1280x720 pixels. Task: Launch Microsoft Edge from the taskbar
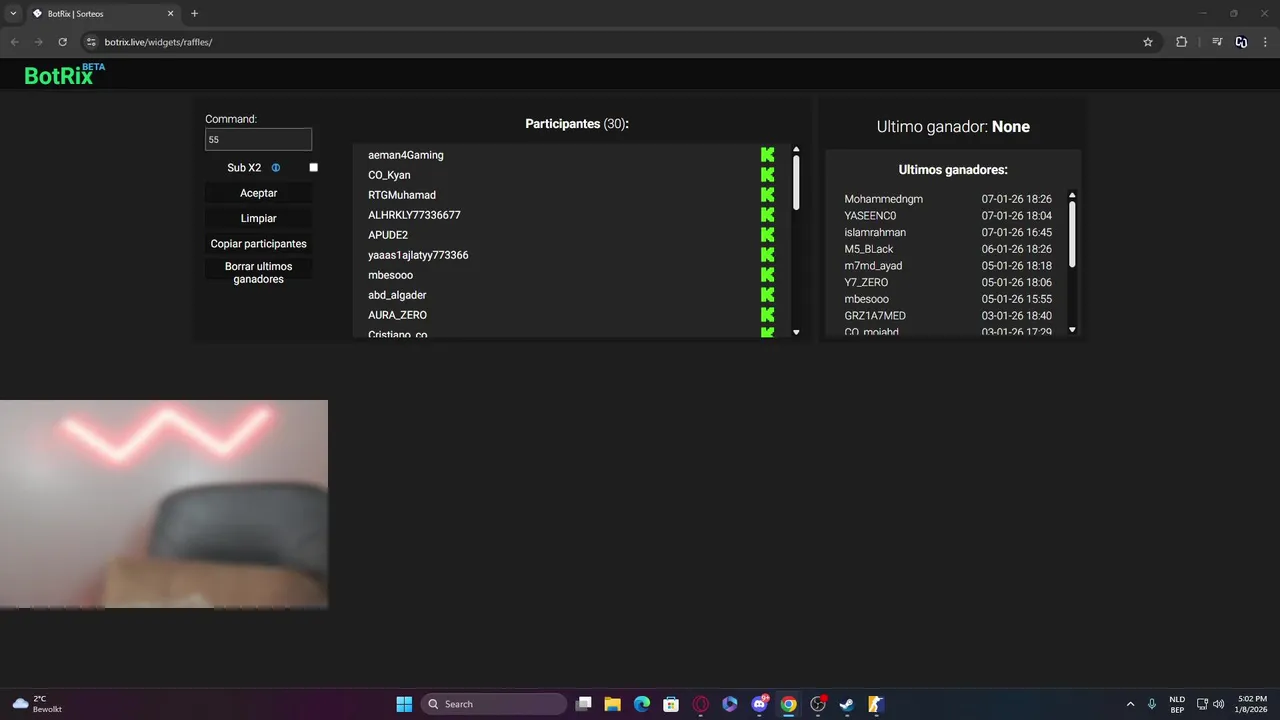(x=642, y=704)
